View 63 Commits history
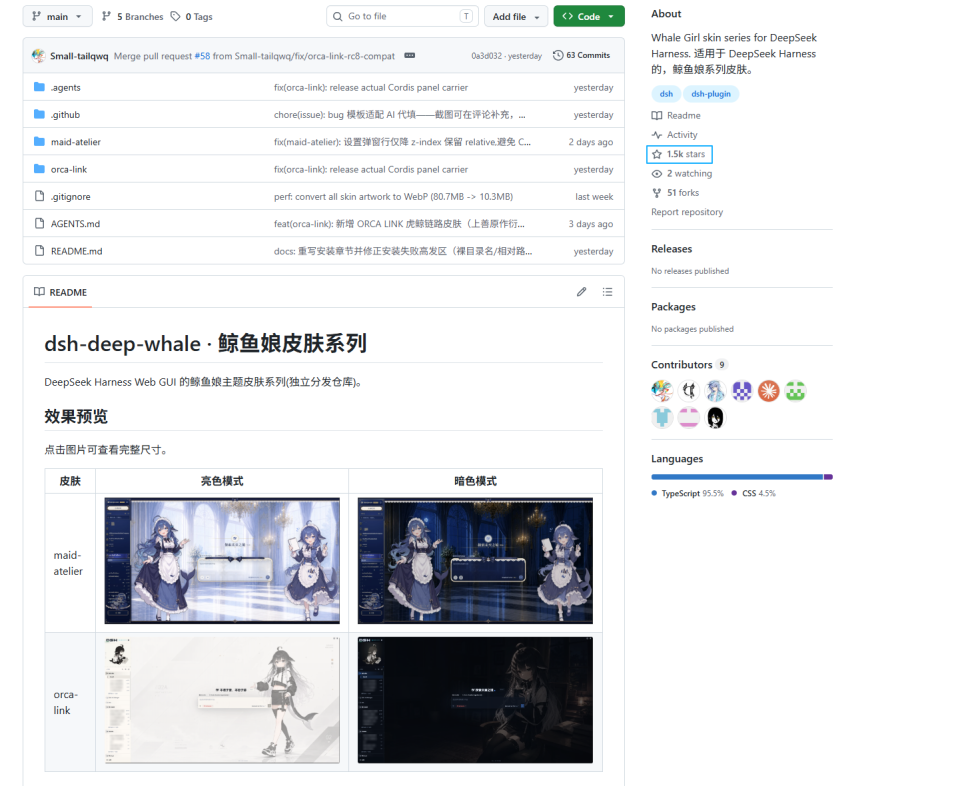The width and height of the screenshot is (960, 786). tap(582, 55)
